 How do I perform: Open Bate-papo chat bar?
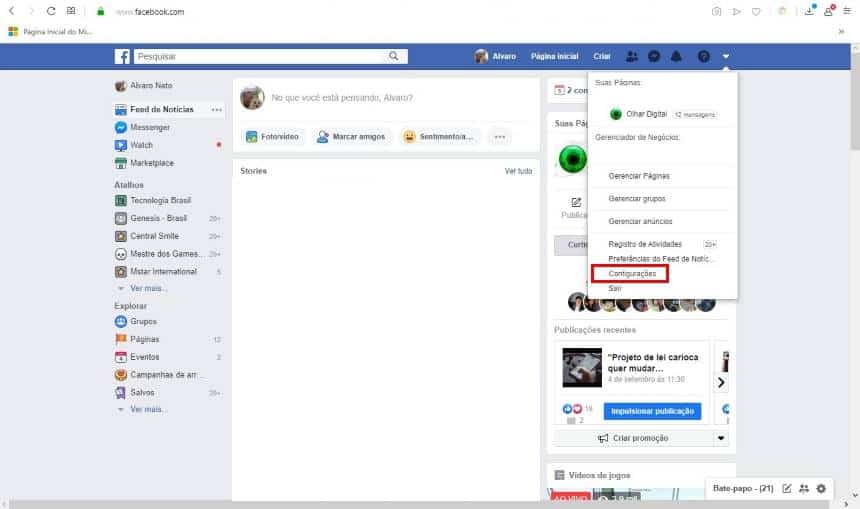(x=743, y=488)
